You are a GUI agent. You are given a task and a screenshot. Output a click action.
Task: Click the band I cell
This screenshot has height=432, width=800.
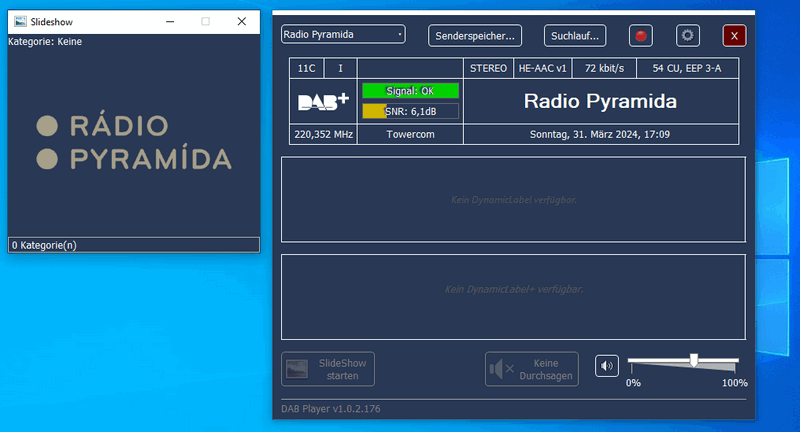[x=340, y=68]
